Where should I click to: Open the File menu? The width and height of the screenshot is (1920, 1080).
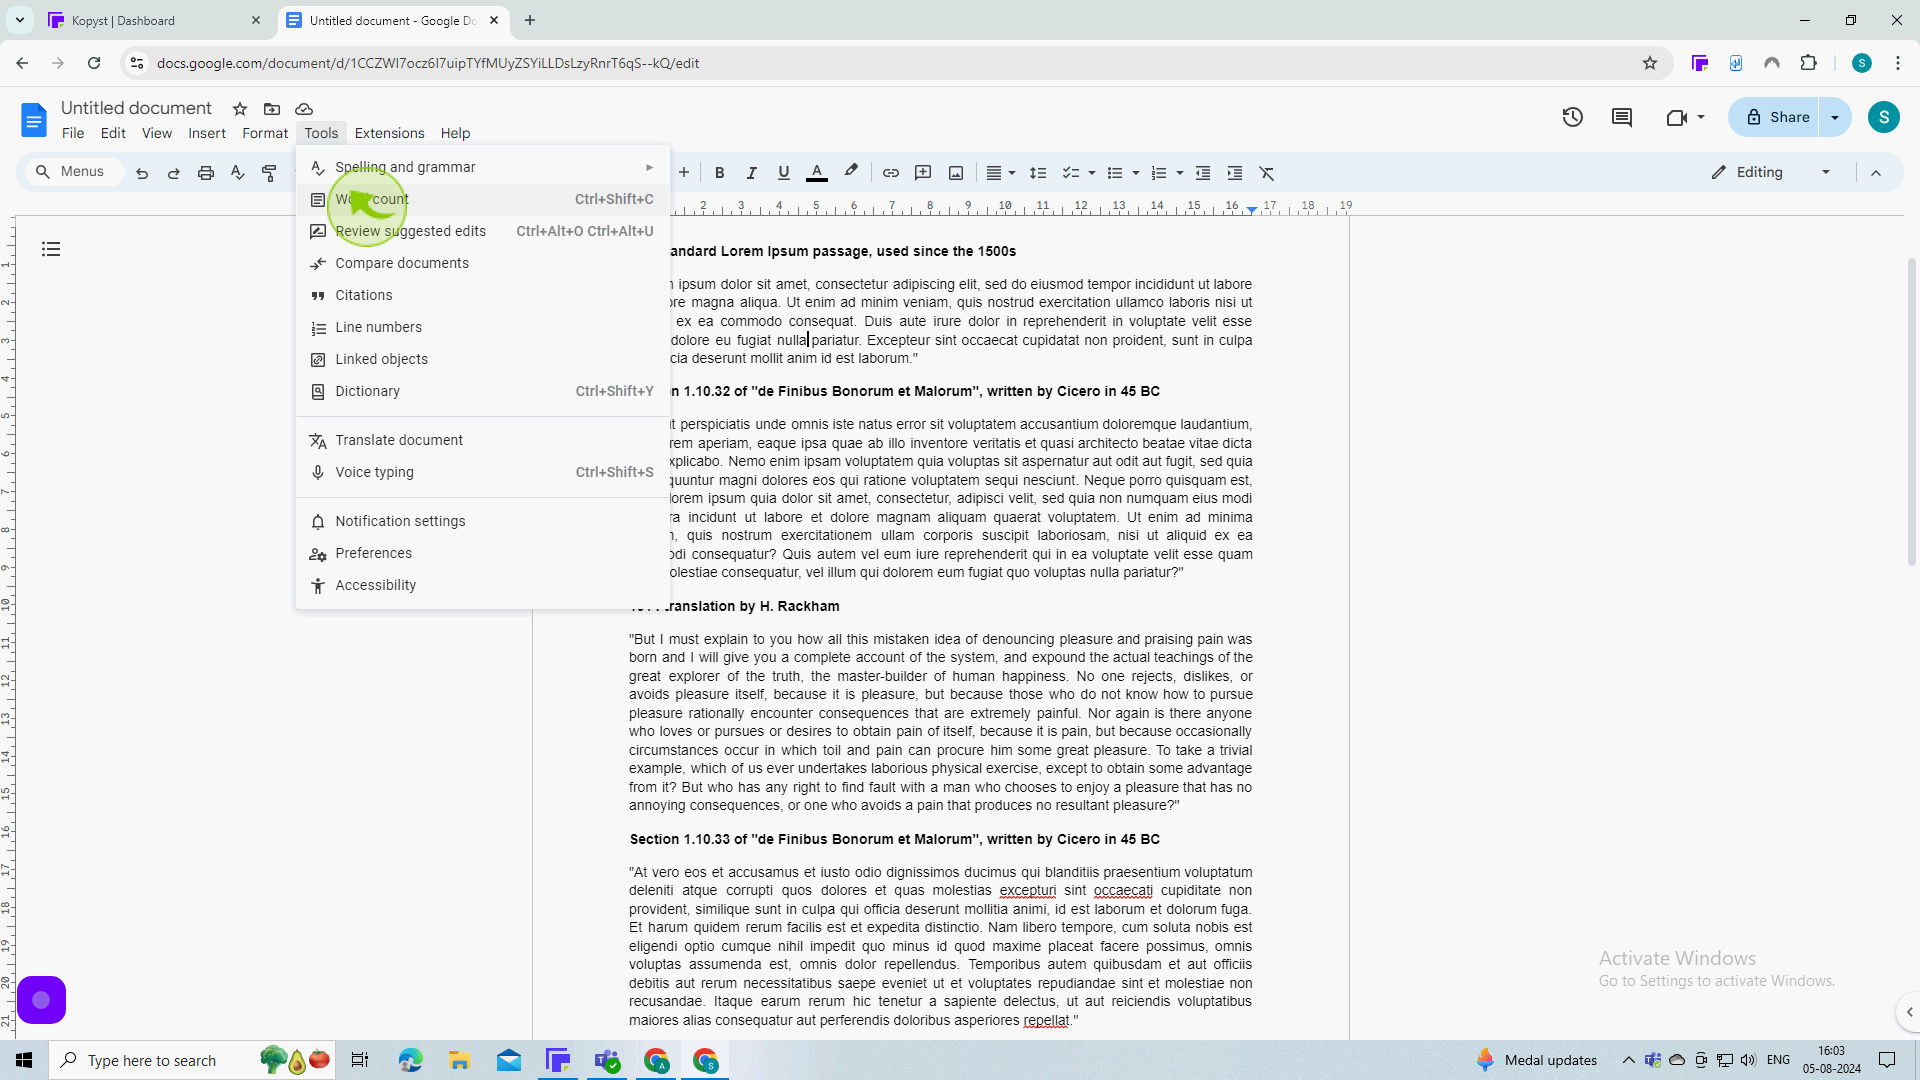click(x=73, y=133)
